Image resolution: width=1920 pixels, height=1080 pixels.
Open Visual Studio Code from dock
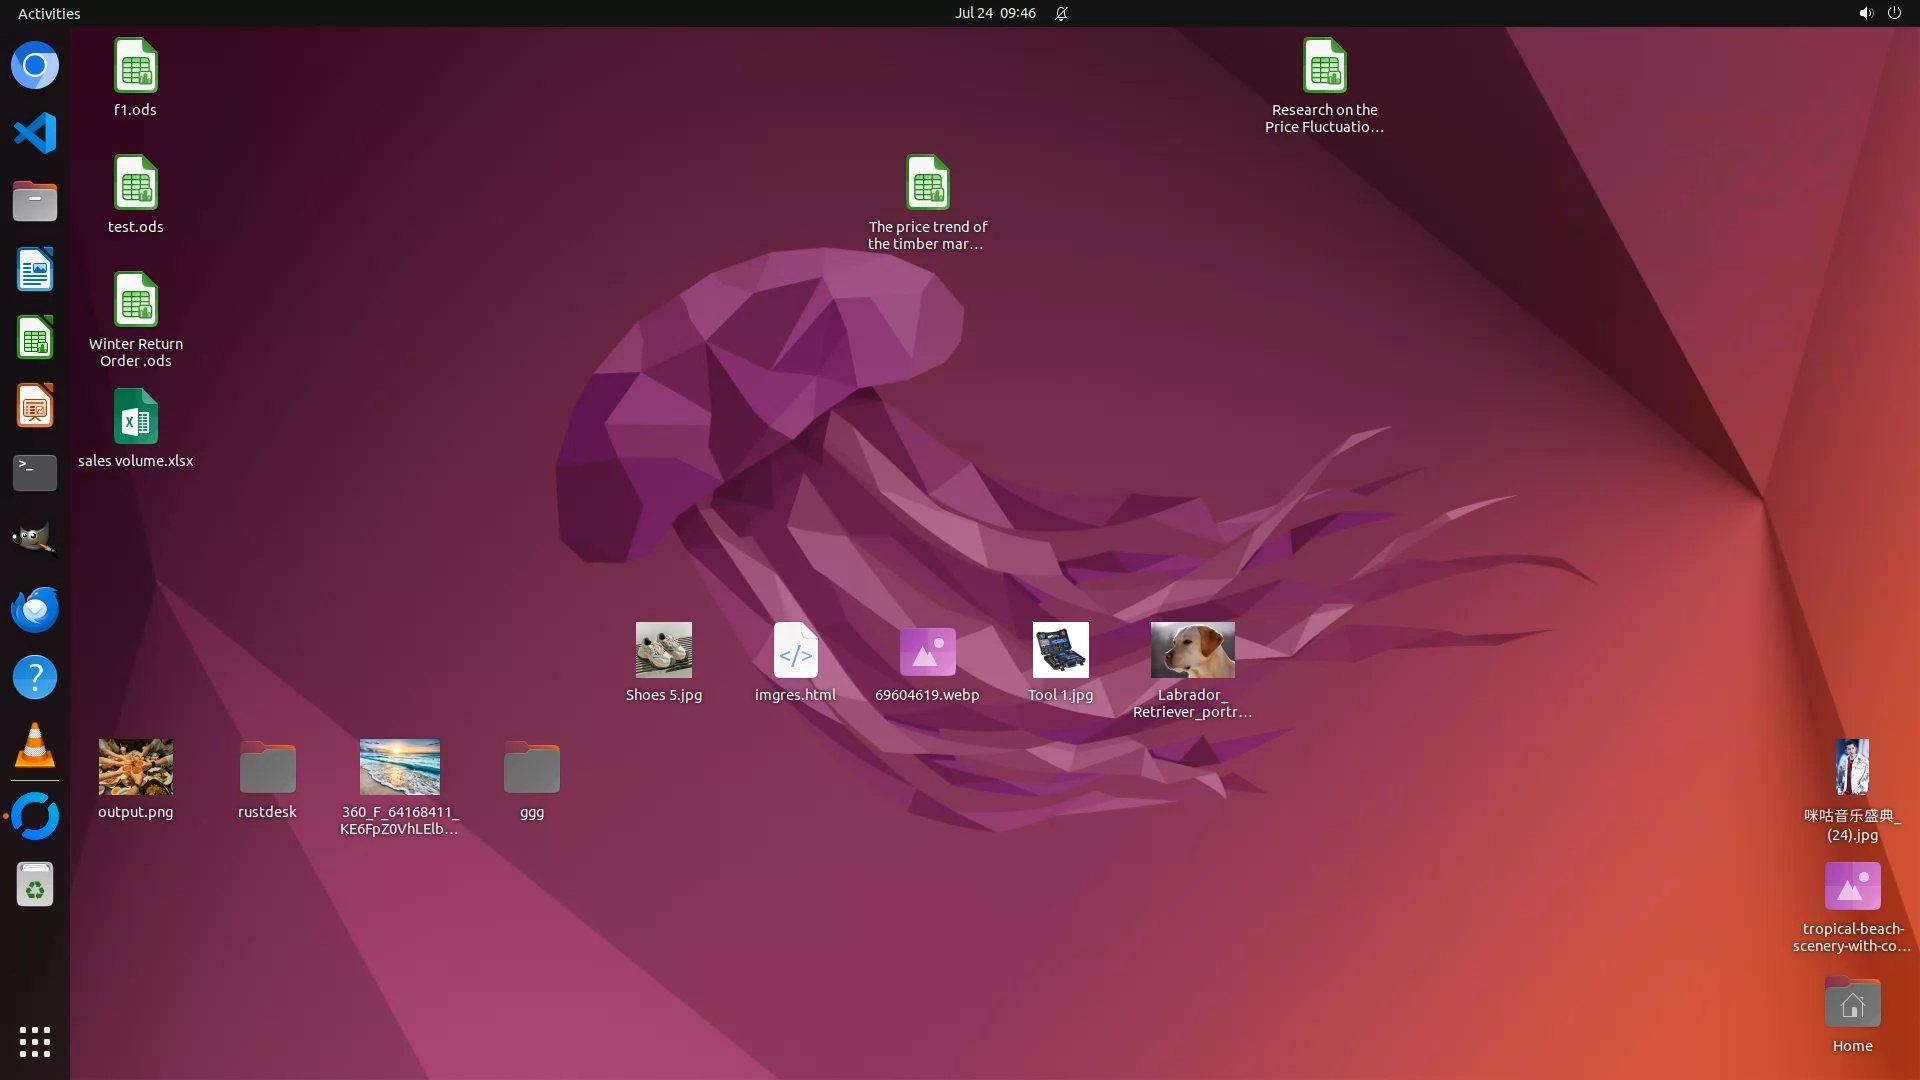coord(35,133)
